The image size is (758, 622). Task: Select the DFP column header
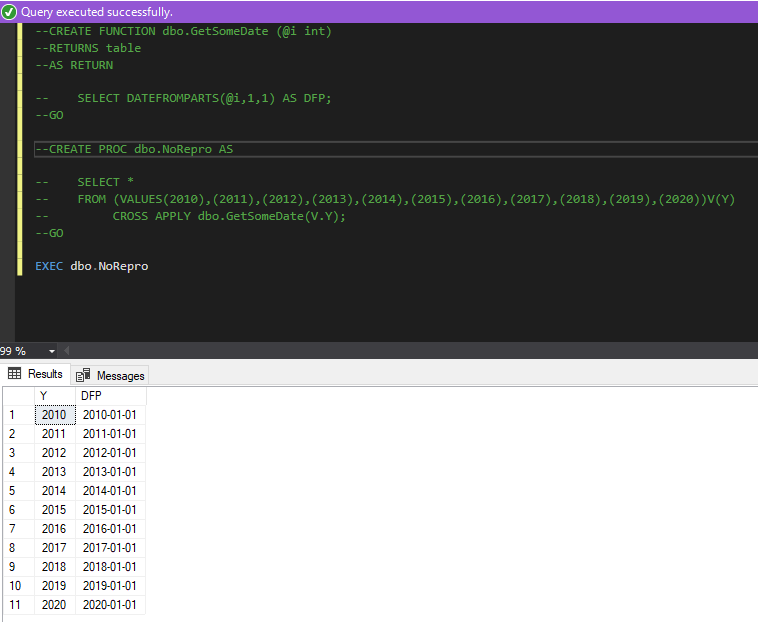click(x=111, y=396)
